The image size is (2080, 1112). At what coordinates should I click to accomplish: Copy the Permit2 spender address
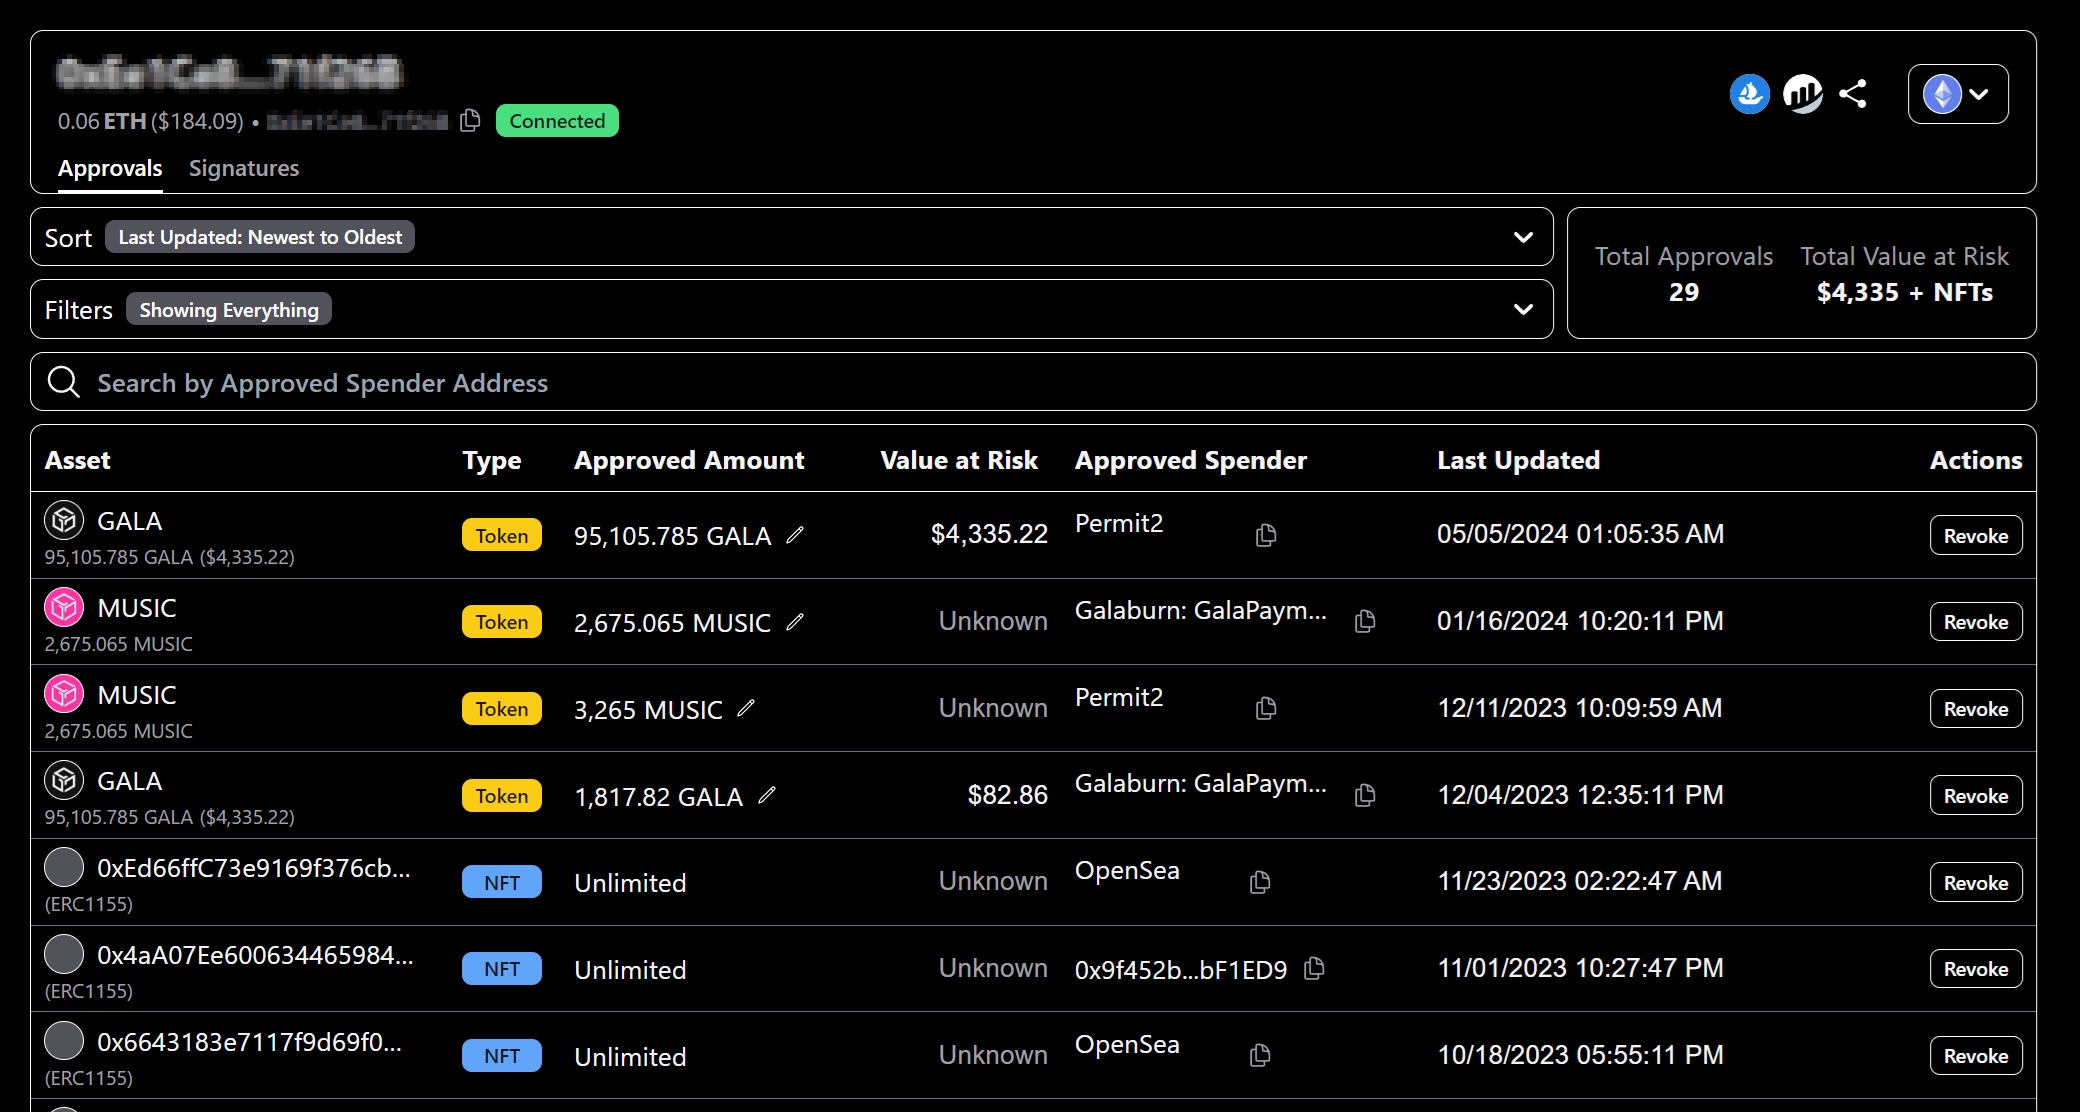click(1264, 536)
